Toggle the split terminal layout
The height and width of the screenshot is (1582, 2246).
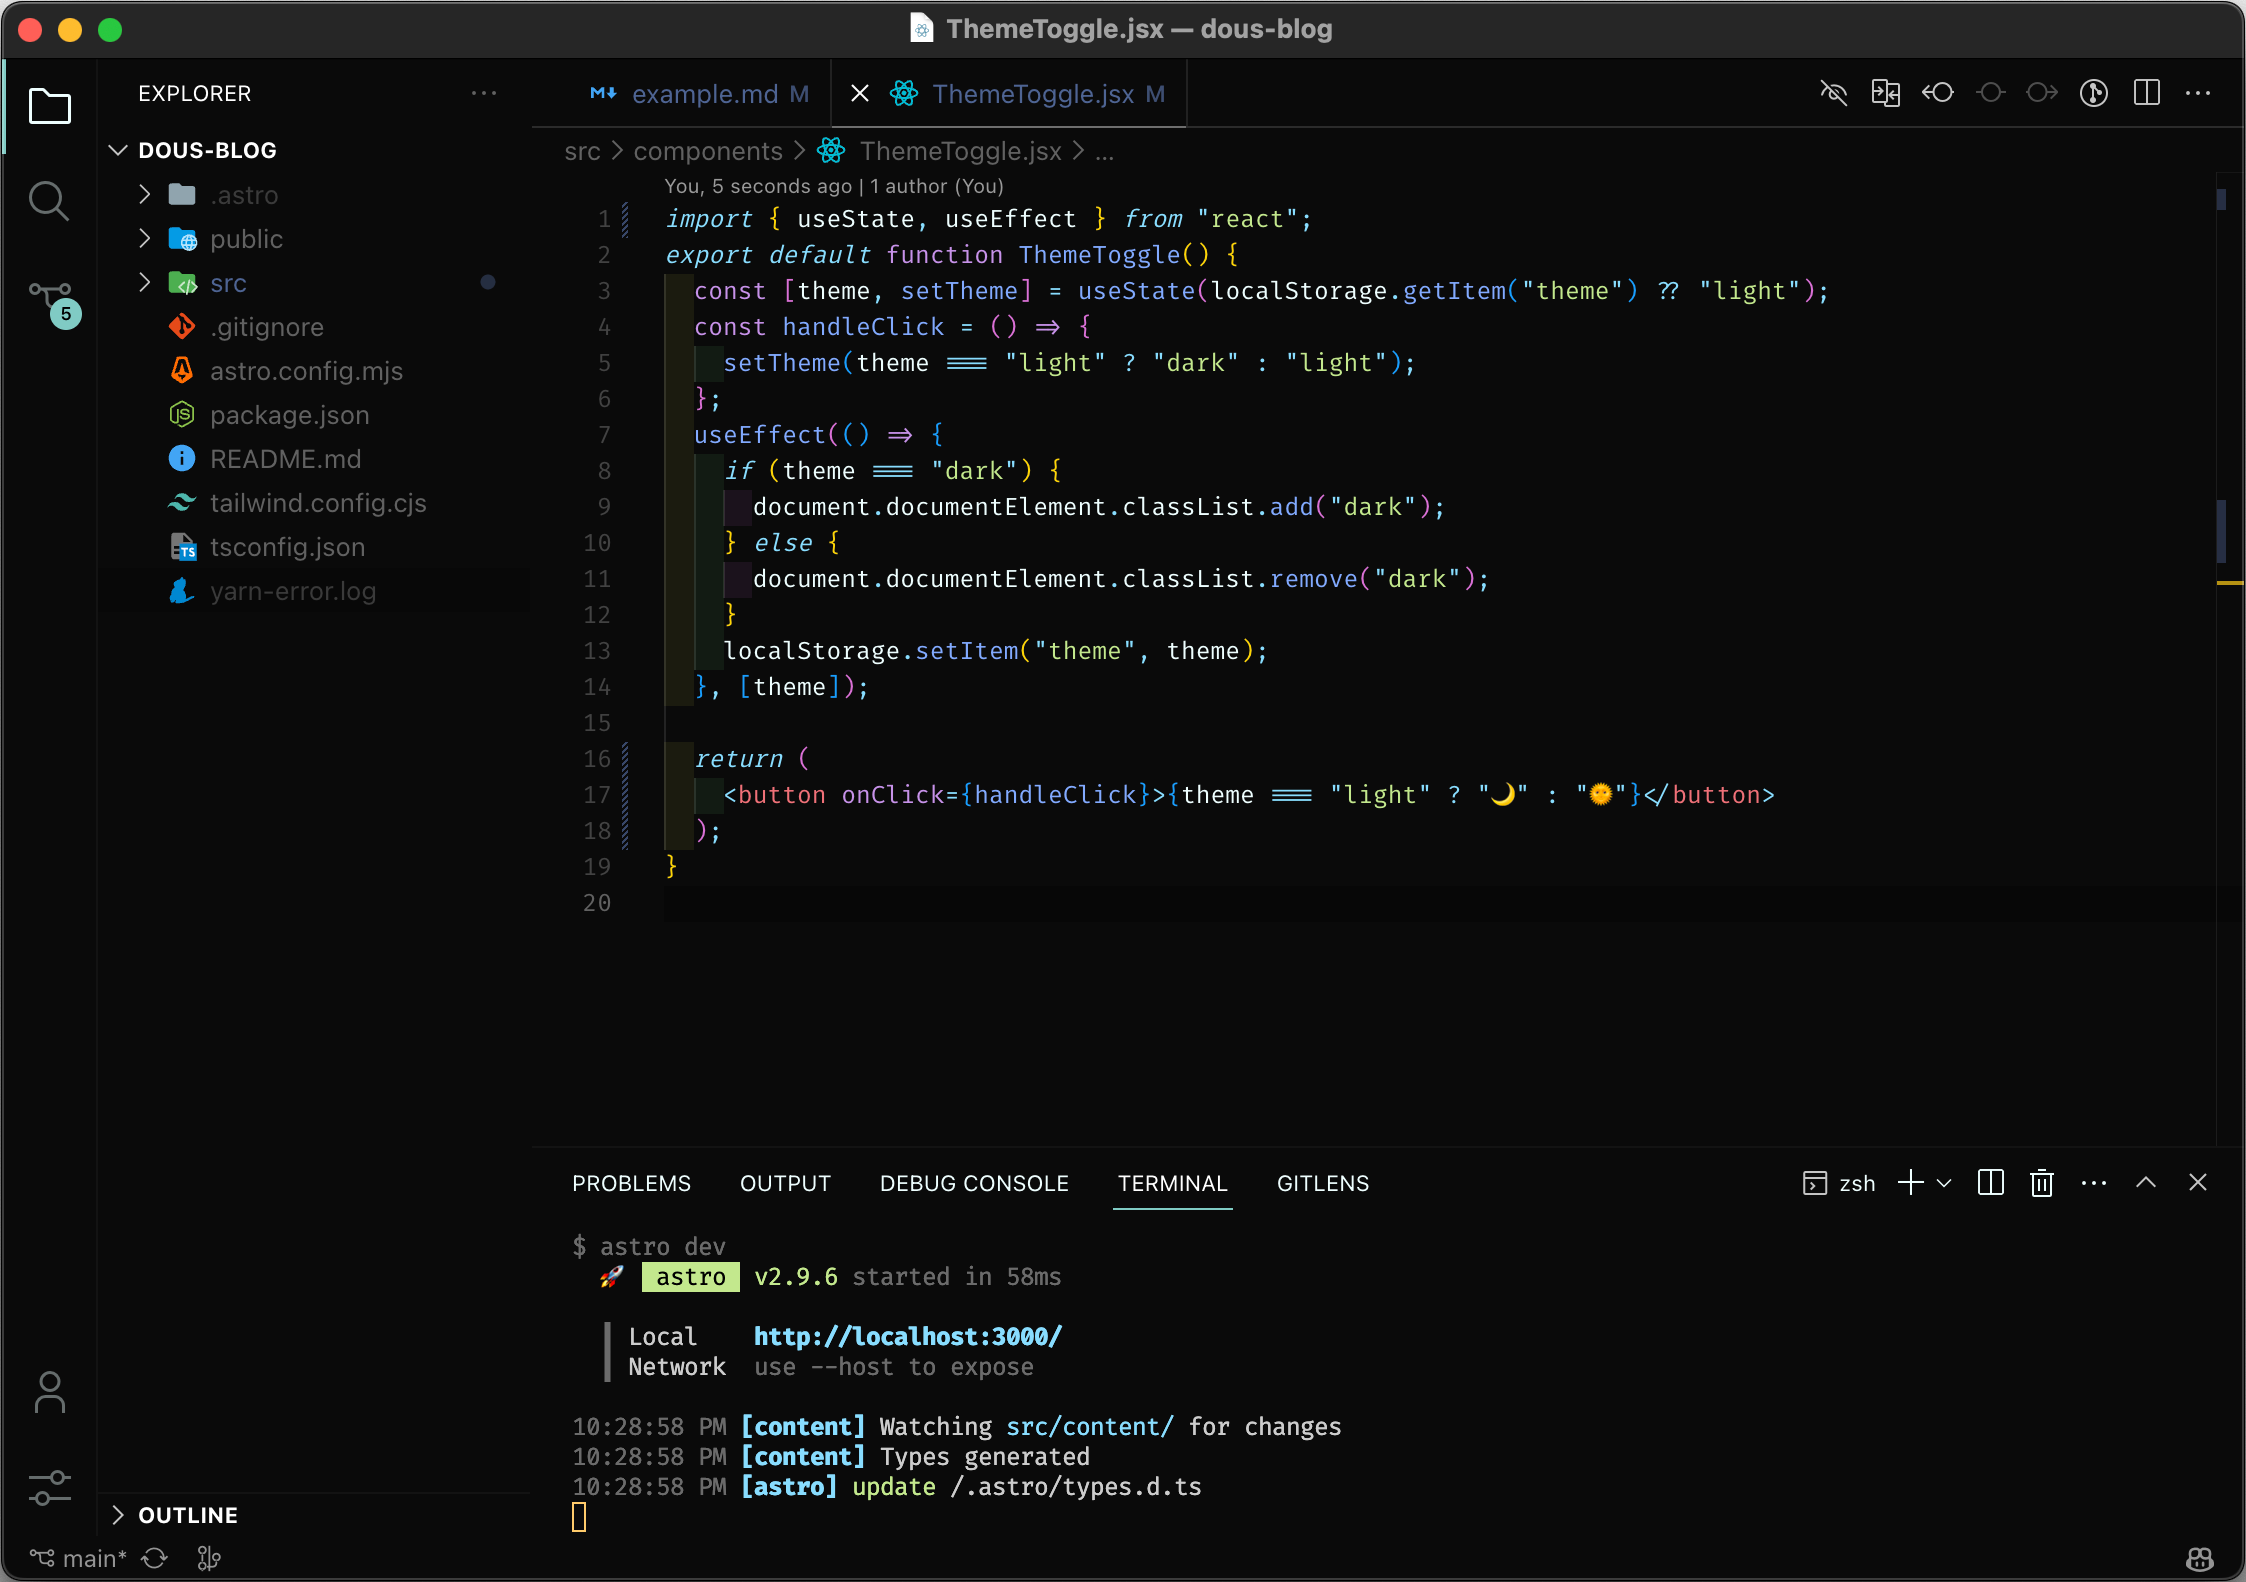[x=1989, y=1182]
